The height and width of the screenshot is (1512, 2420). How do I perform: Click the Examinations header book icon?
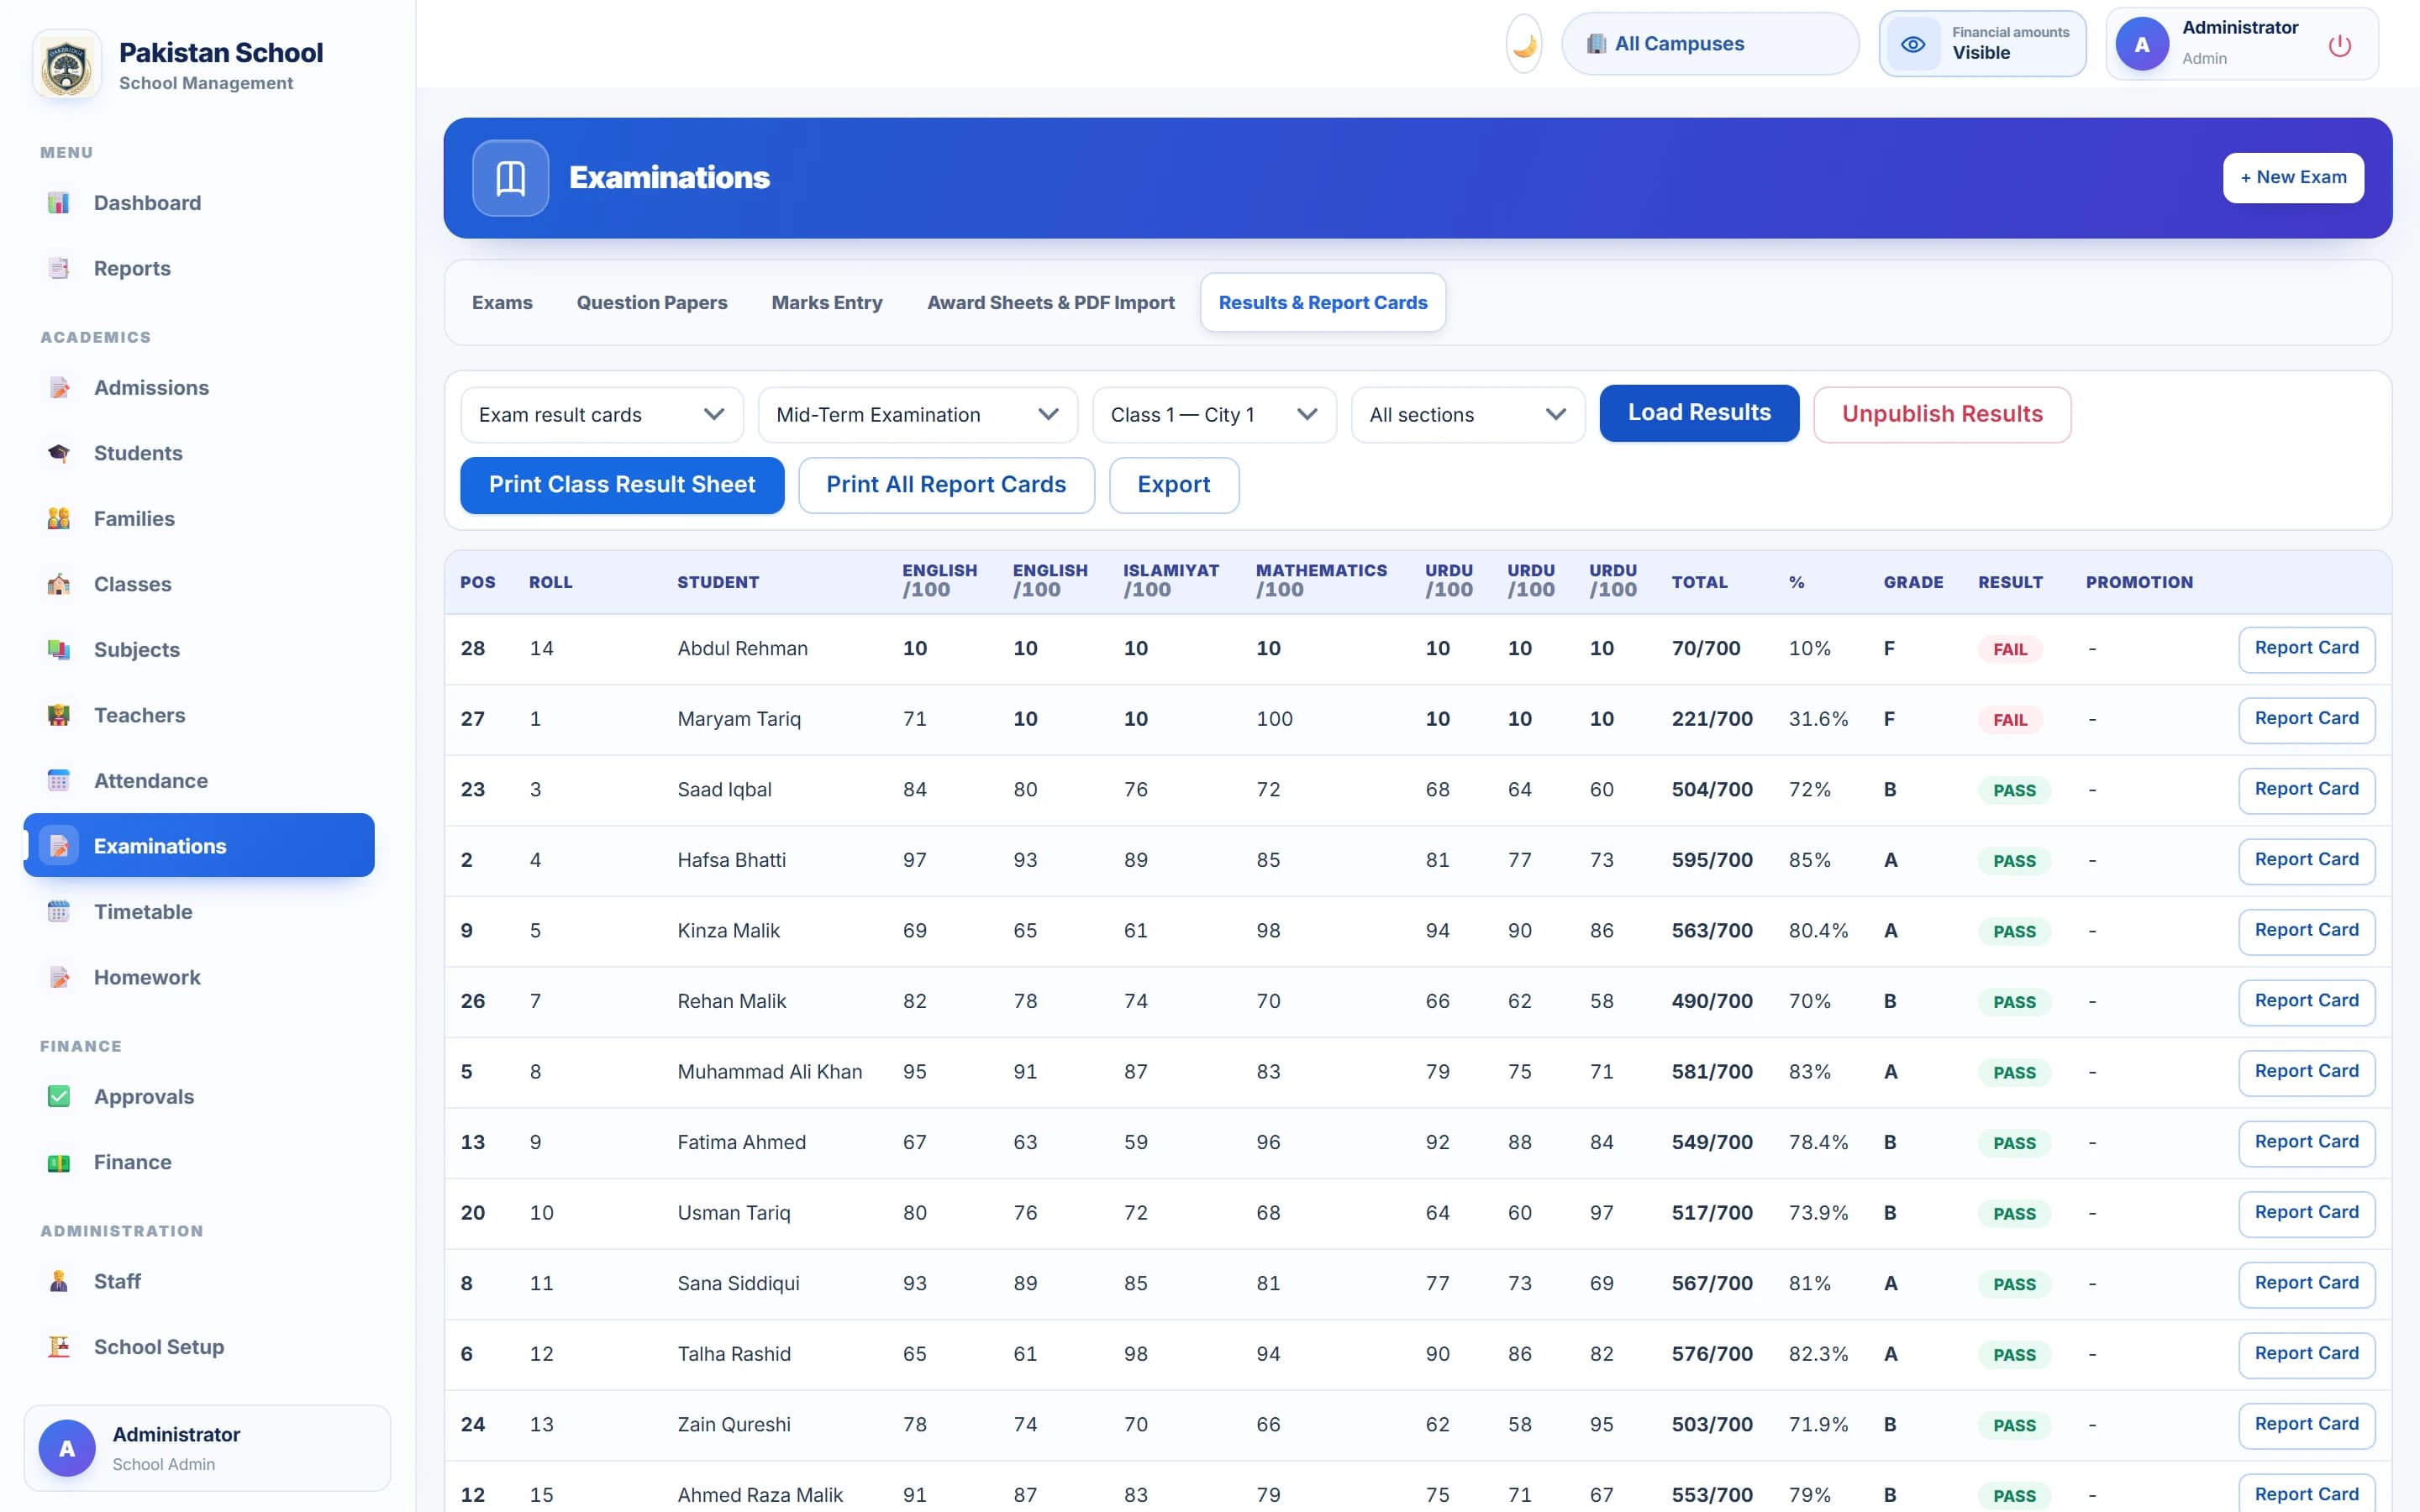point(511,178)
